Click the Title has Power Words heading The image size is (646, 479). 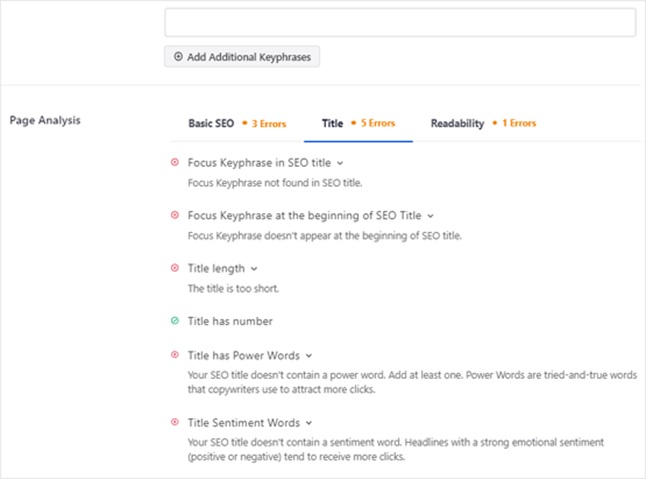244,355
